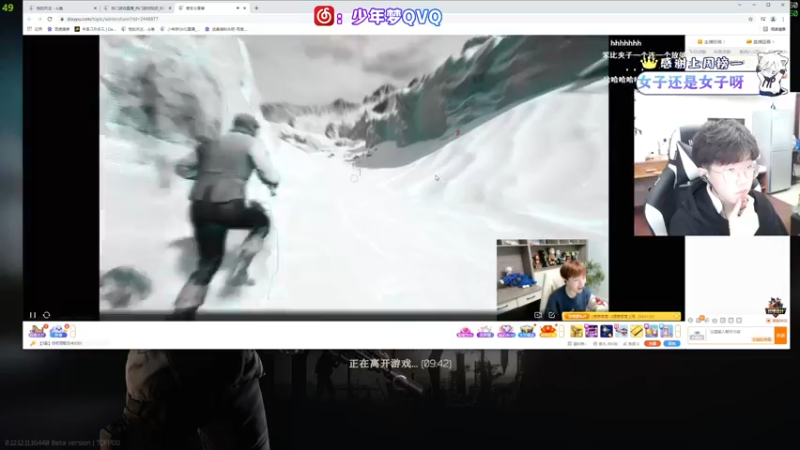Send the purple gift item
This screenshot has width=800, height=450.
pos(591,332)
